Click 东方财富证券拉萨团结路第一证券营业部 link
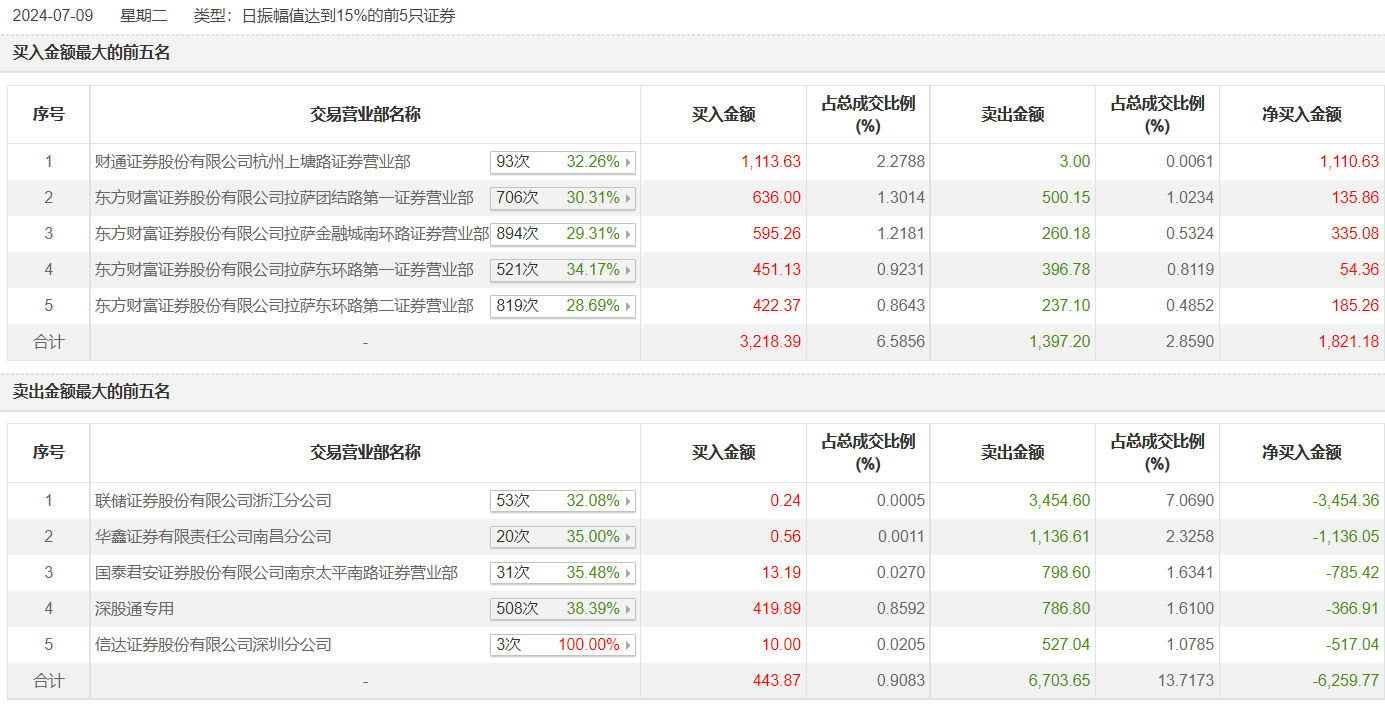 tap(284, 198)
